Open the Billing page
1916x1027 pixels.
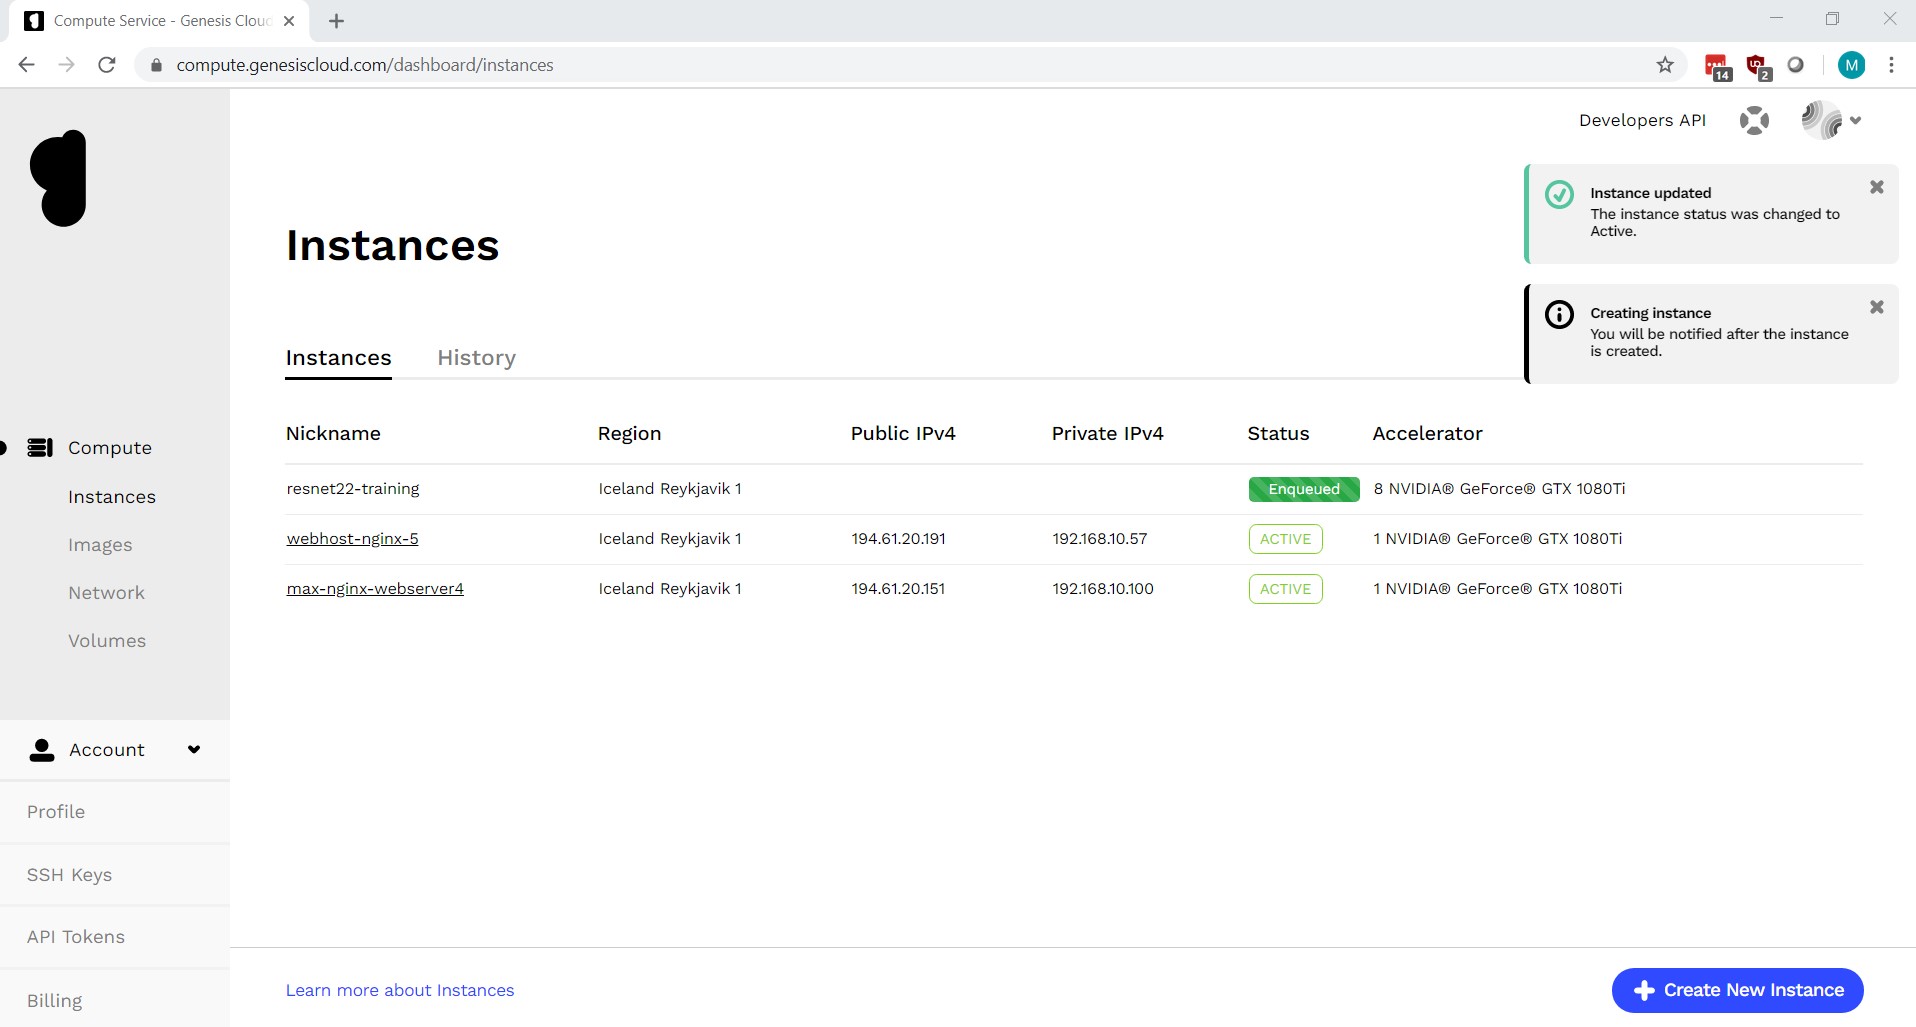[x=55, y=1000]
